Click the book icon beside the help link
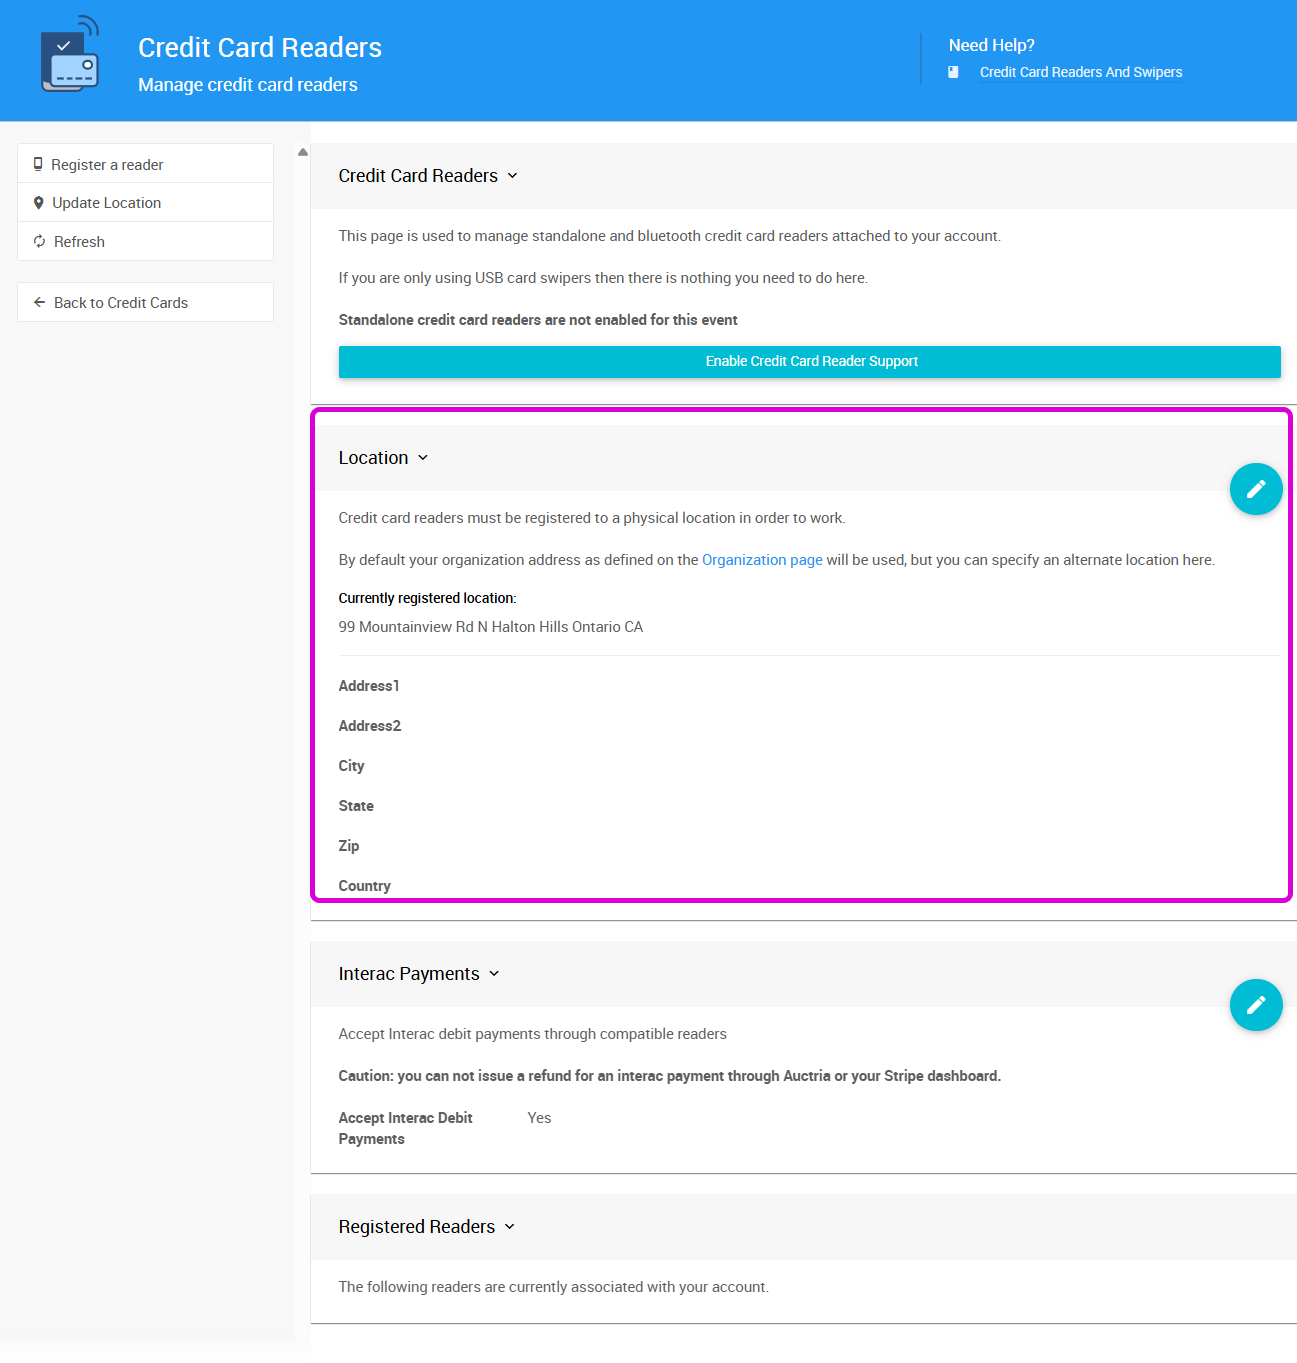This screenshot has height=1363, width=1297. pos(953,72)
